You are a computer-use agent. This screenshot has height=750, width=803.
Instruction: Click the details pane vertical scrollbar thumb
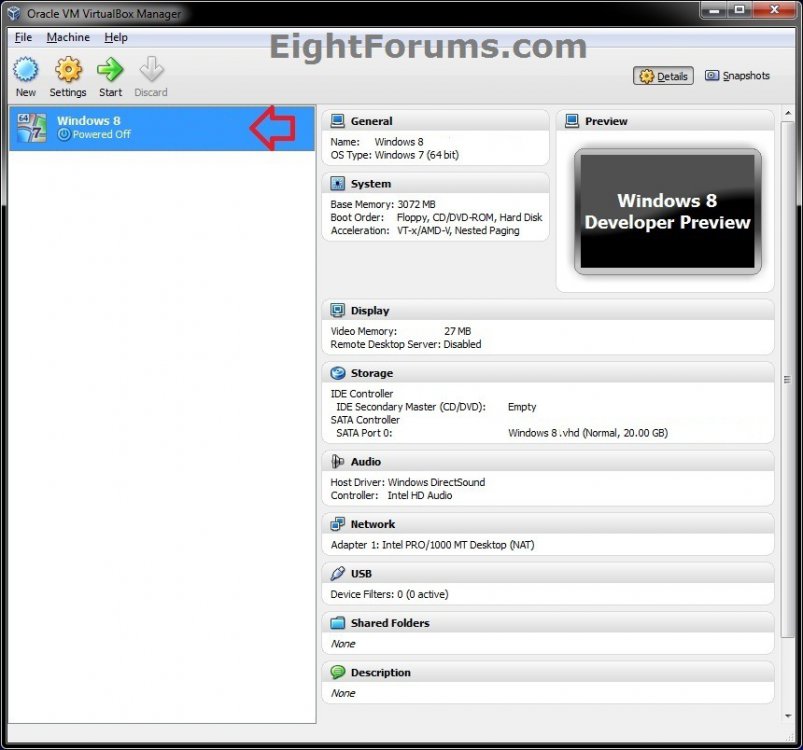pyautogui.click(x=788, y=379)
